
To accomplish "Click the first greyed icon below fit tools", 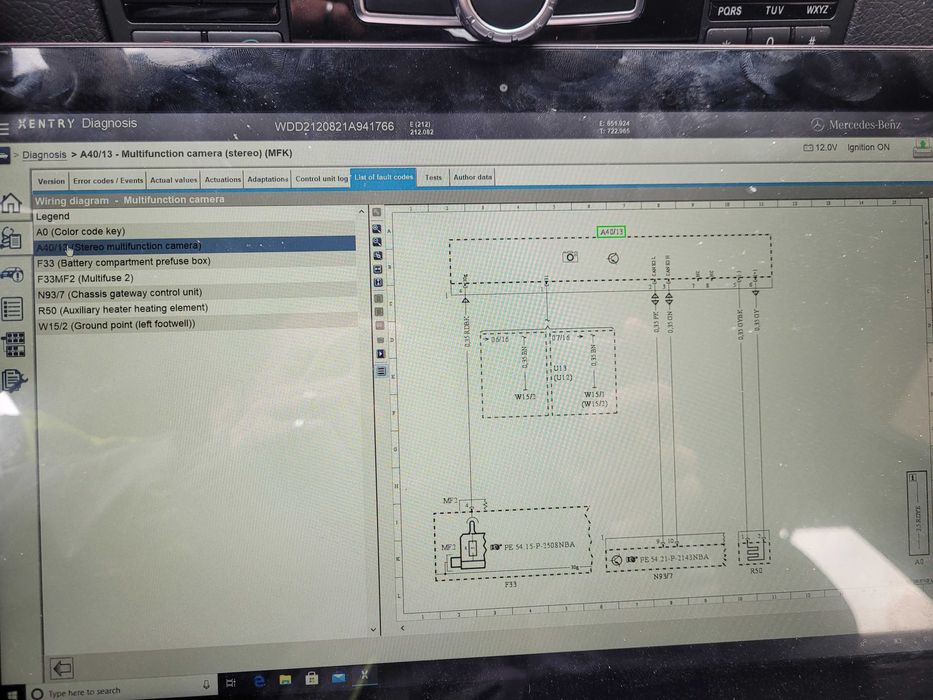I will coord(378,298).
